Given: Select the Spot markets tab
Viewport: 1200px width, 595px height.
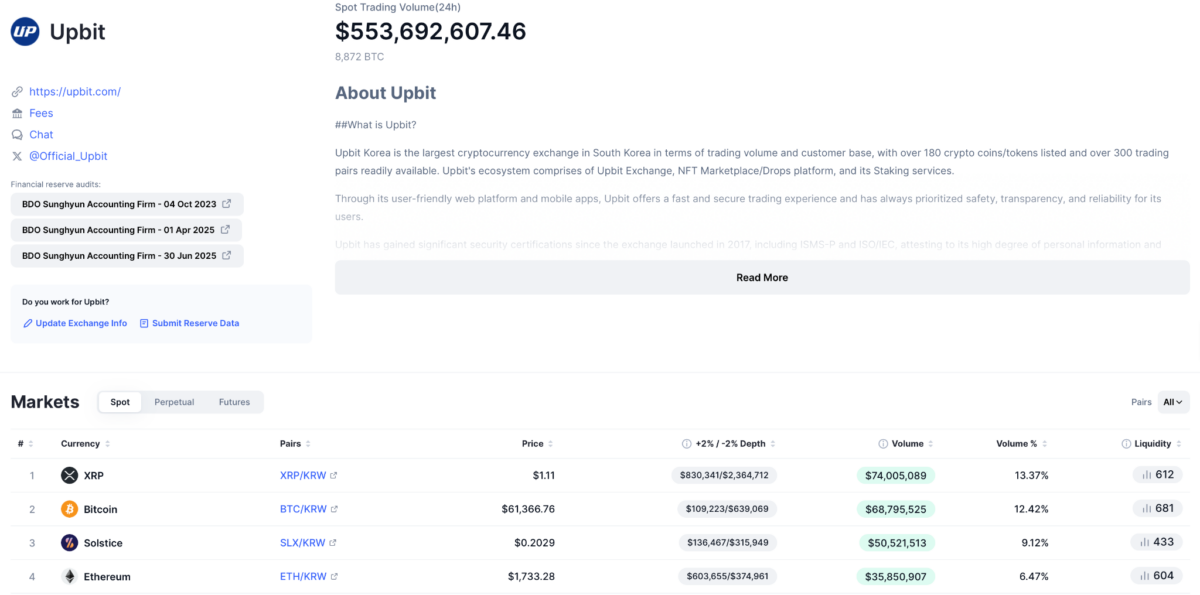Looking at the screenshot, I should (x=120, y=402).
